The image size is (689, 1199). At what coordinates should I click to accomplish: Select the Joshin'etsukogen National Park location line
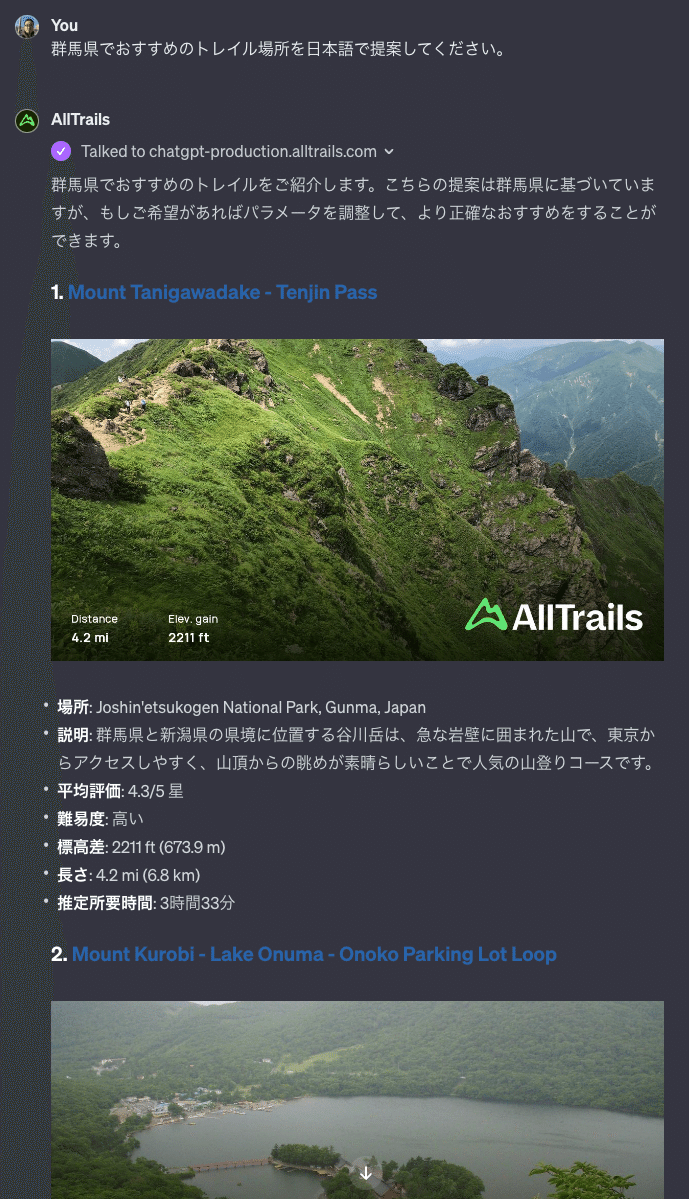coord(242,707)
